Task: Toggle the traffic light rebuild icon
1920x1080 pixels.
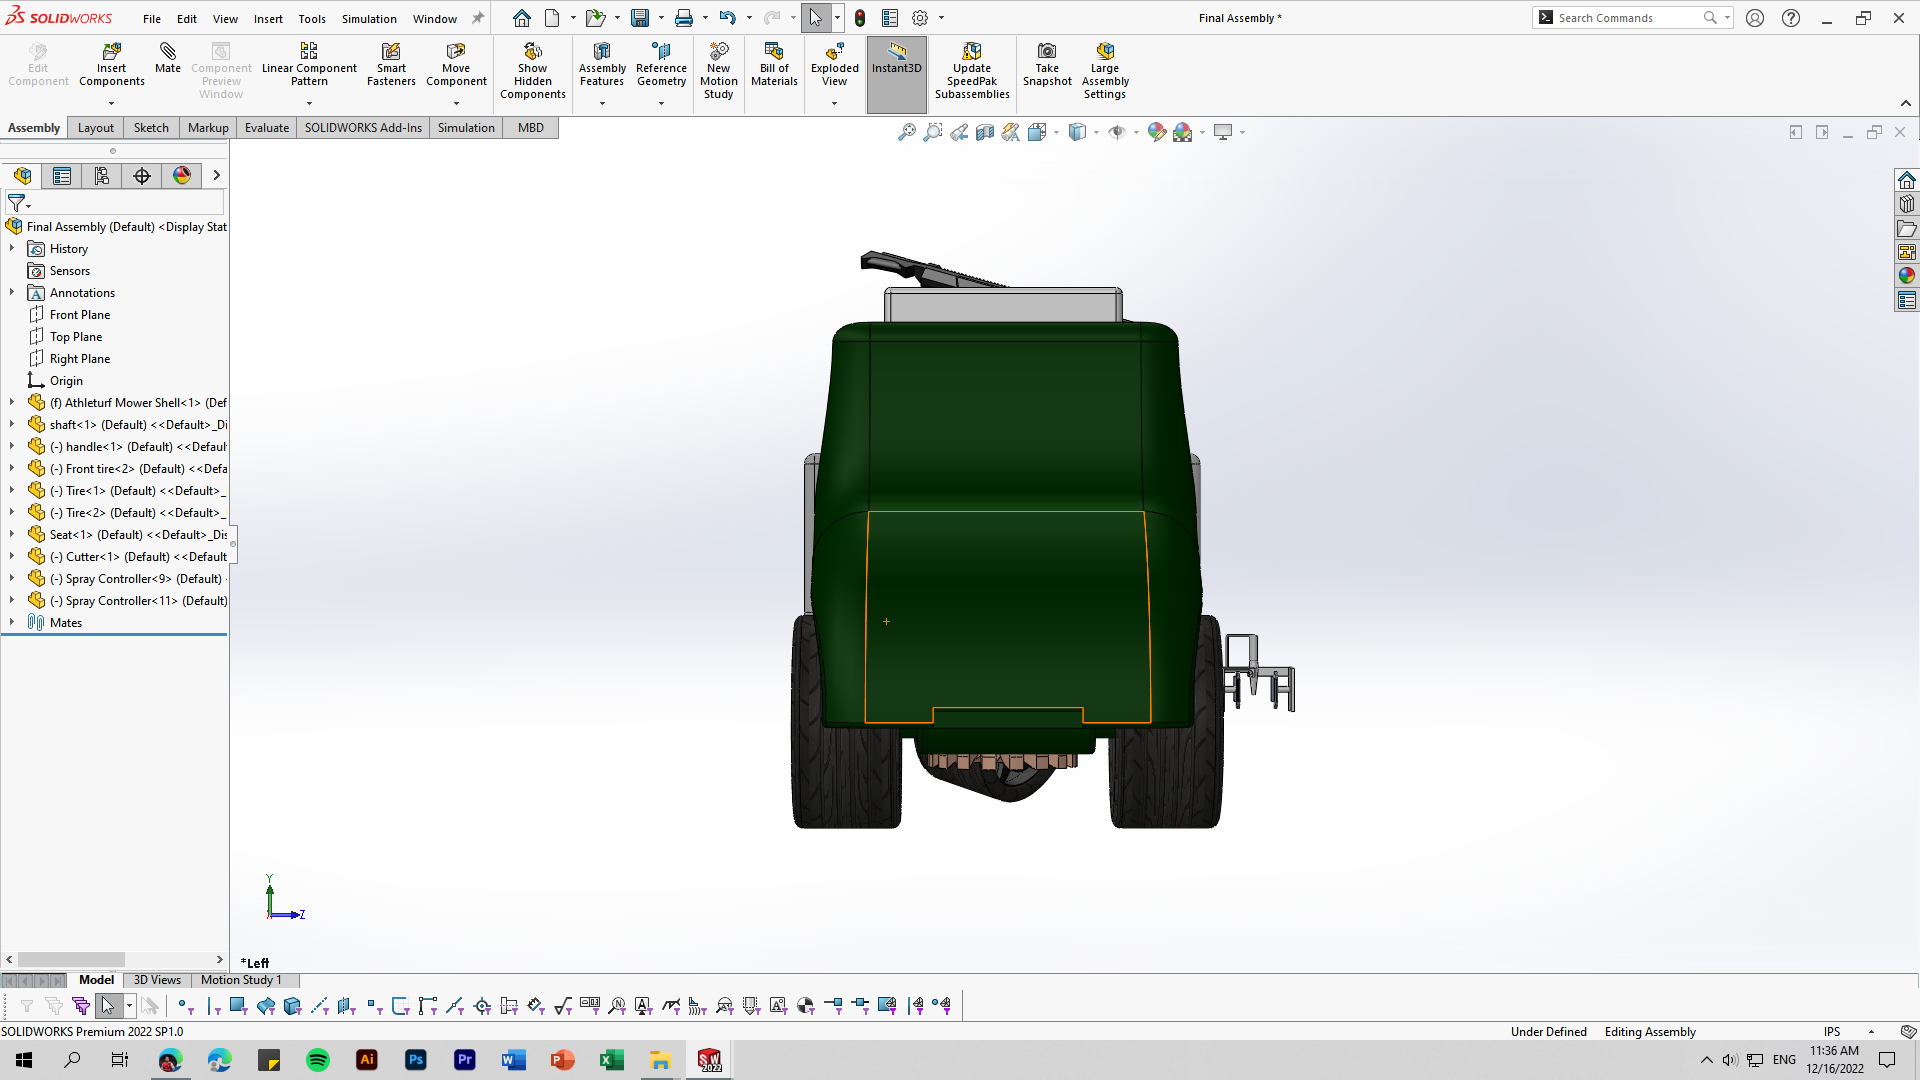Action: 860,18
